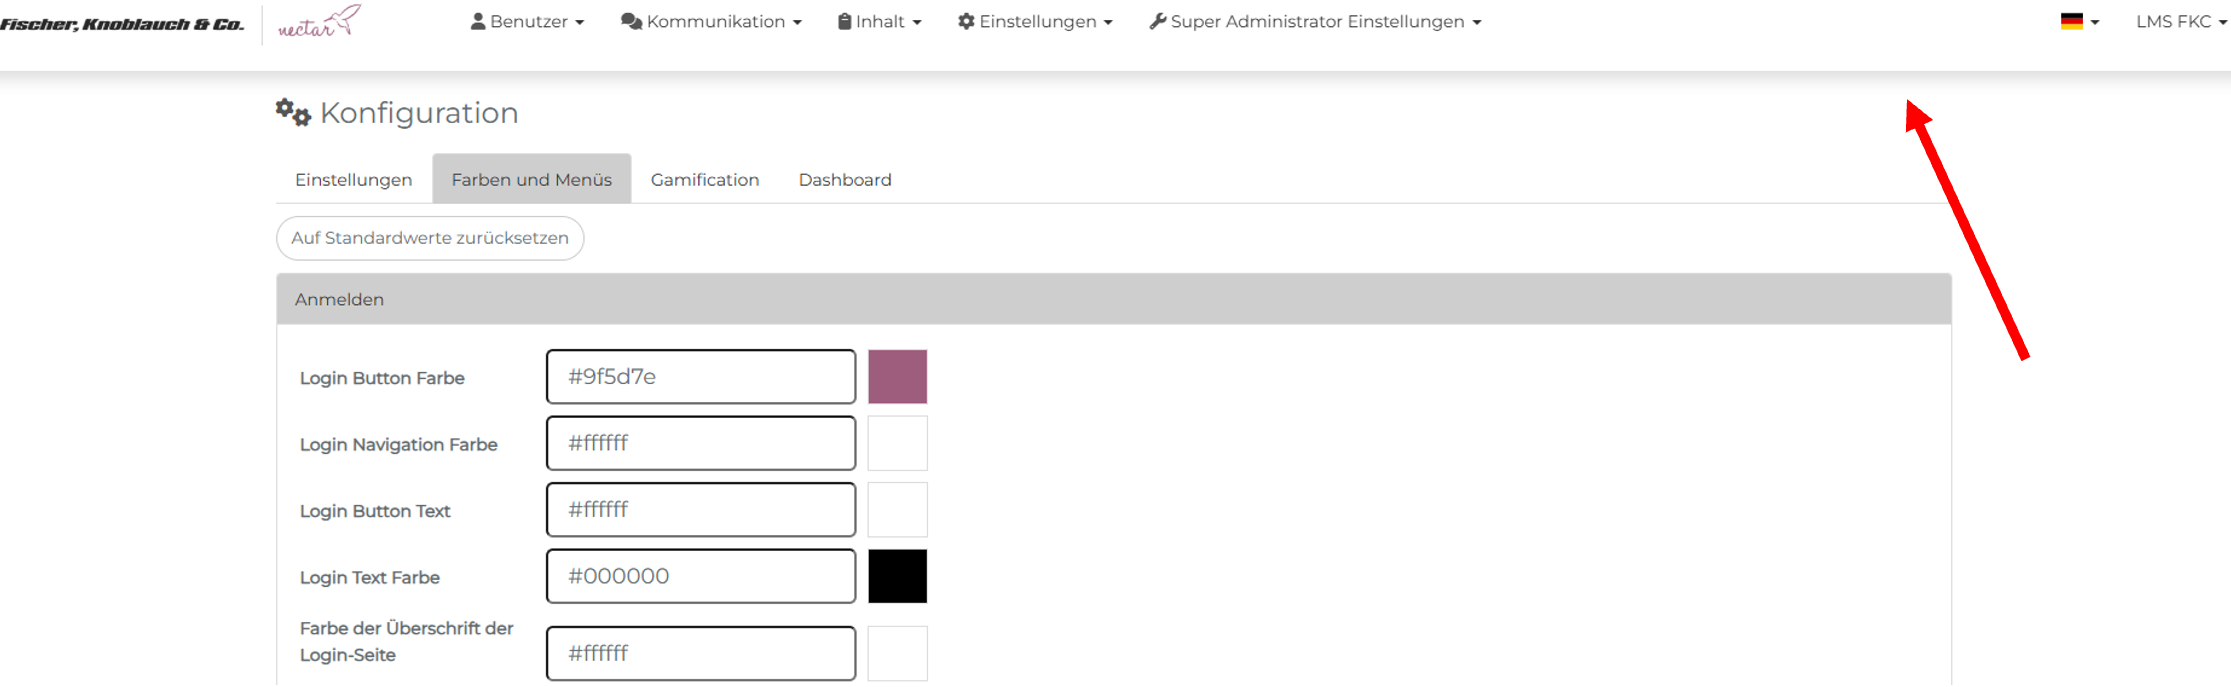
Task: Click the Login Navigation Farbe hex field
Action: pos(701,443)
